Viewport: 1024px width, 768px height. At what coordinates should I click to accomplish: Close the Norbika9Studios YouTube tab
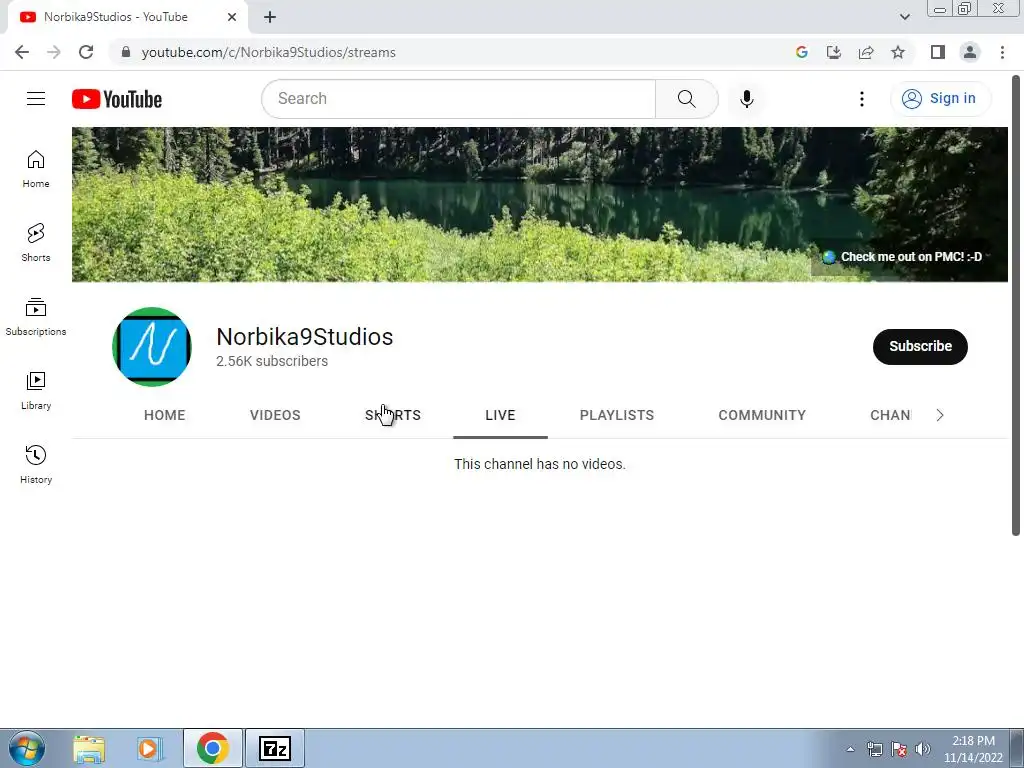[x=232, y=17]
